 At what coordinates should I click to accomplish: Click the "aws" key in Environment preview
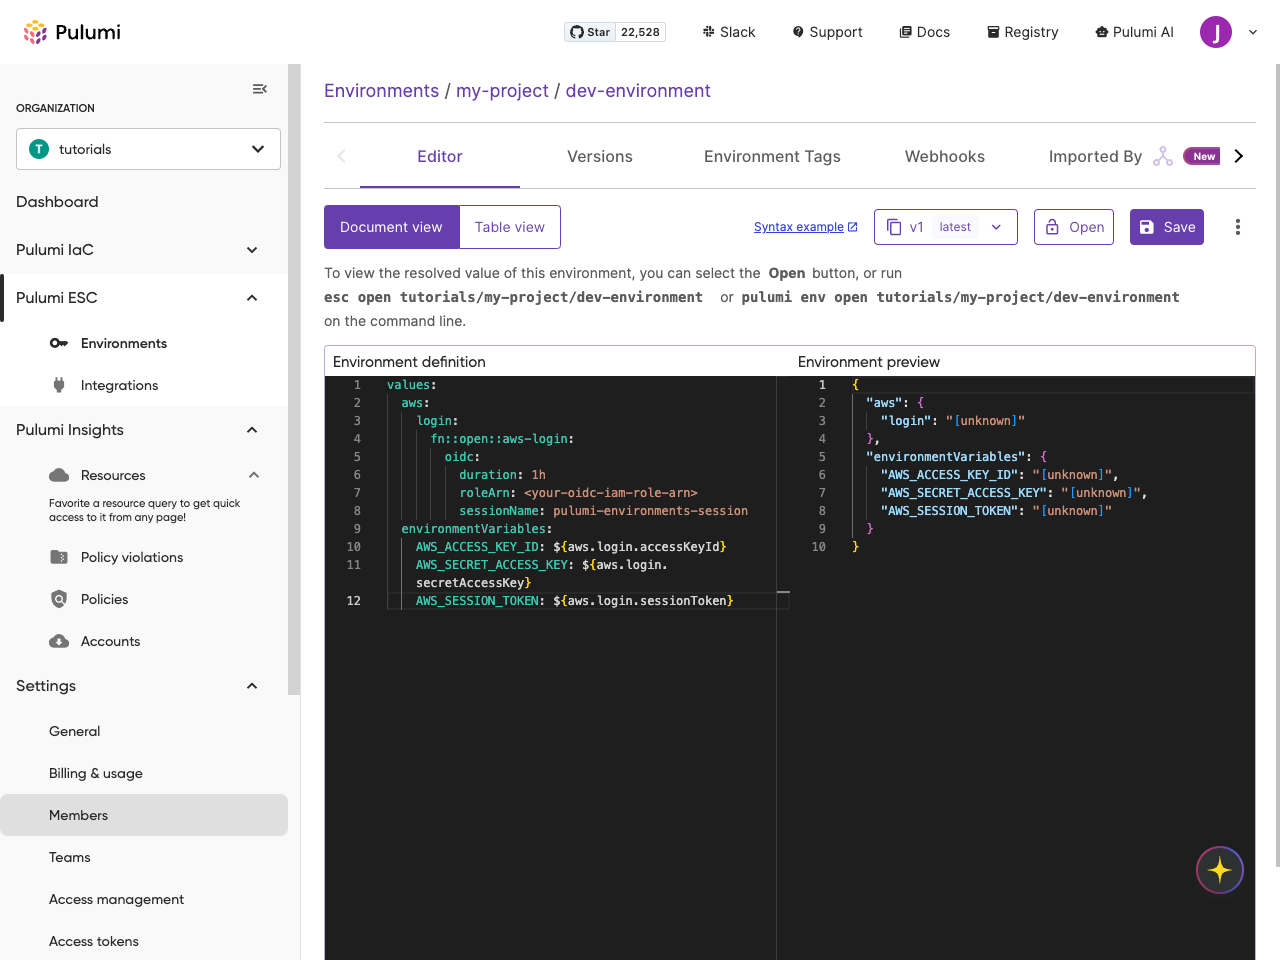885,403
